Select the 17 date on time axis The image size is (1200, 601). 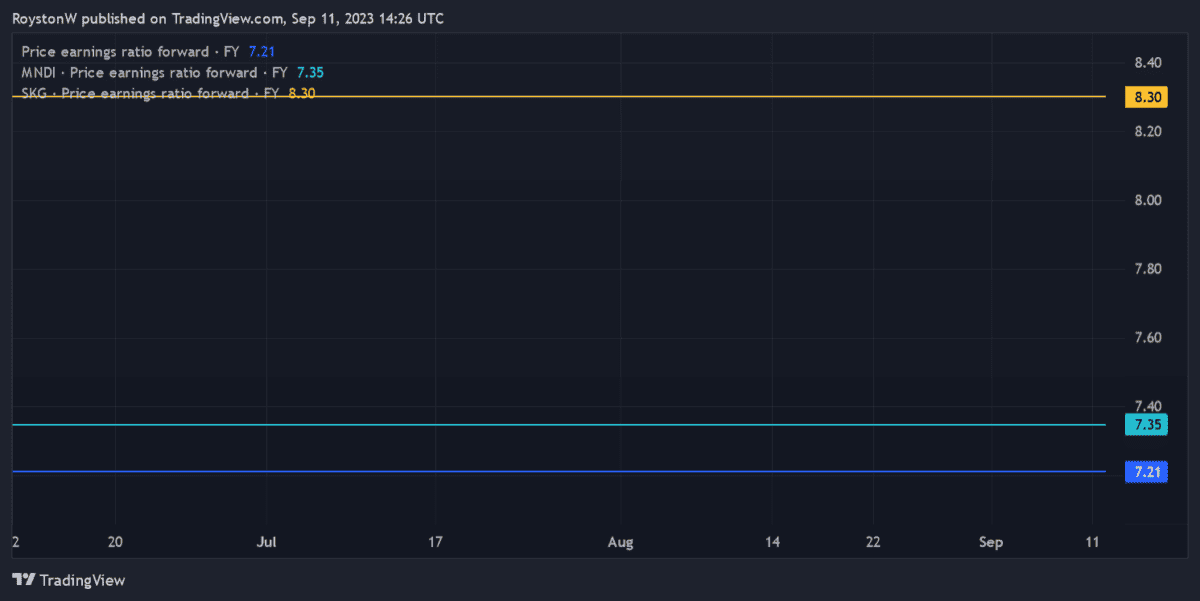[x=435, y=542]
